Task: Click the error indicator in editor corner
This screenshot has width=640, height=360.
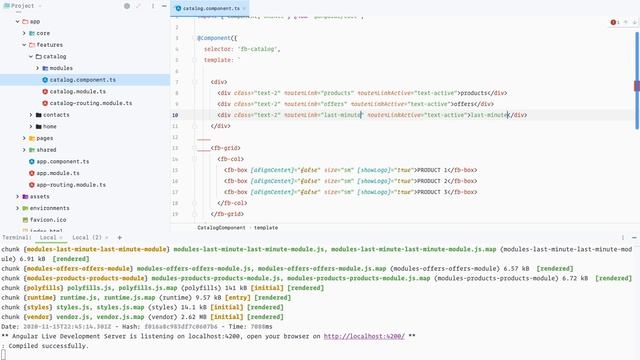Action: pyautogui.click(x=615, y=22)
